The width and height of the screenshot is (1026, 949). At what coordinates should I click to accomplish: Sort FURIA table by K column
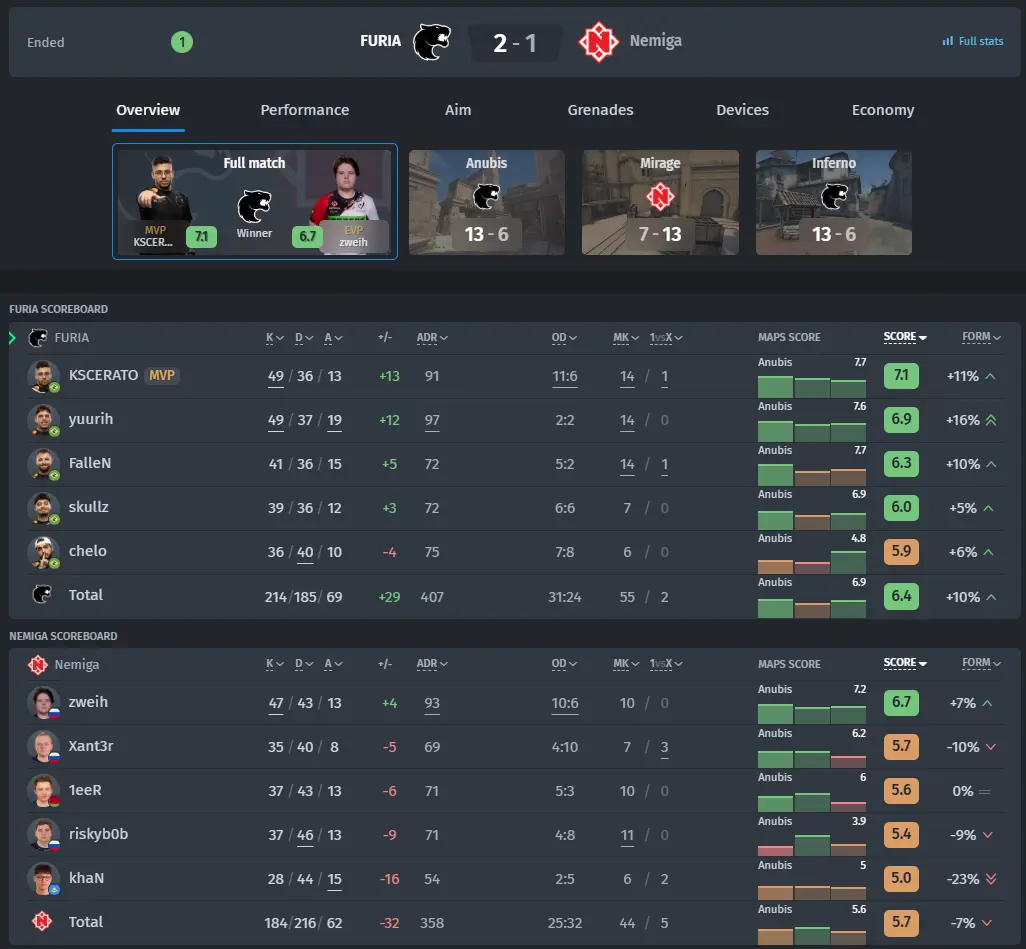(275, 338)
